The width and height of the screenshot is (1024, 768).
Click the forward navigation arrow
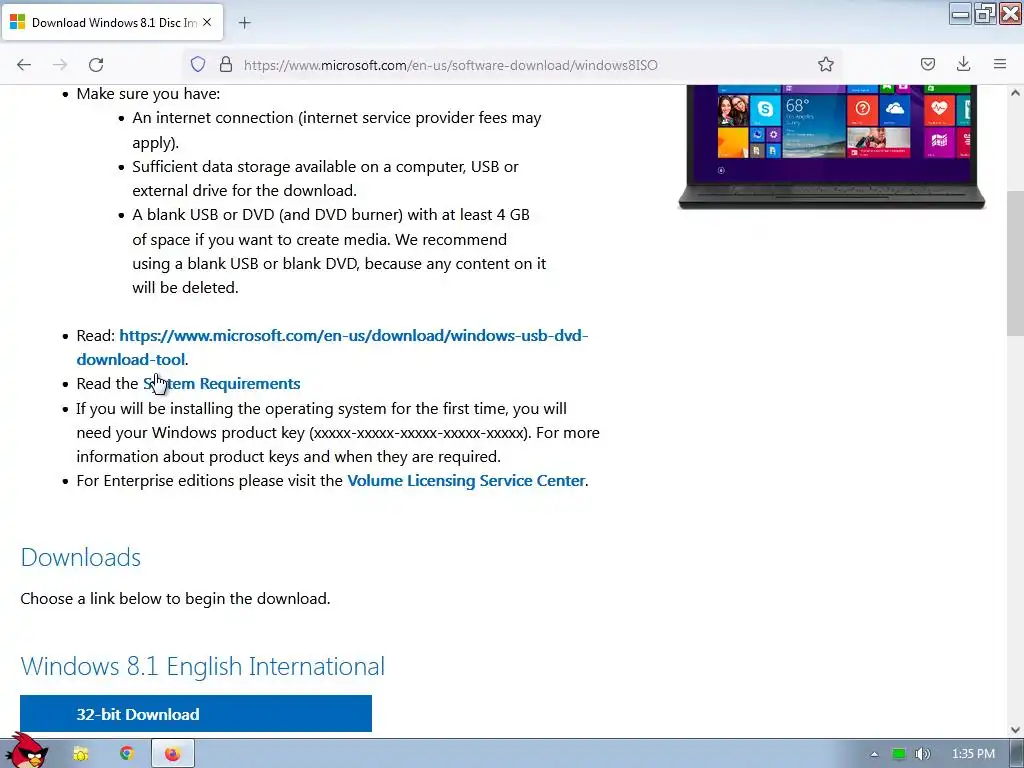[60, 65]
